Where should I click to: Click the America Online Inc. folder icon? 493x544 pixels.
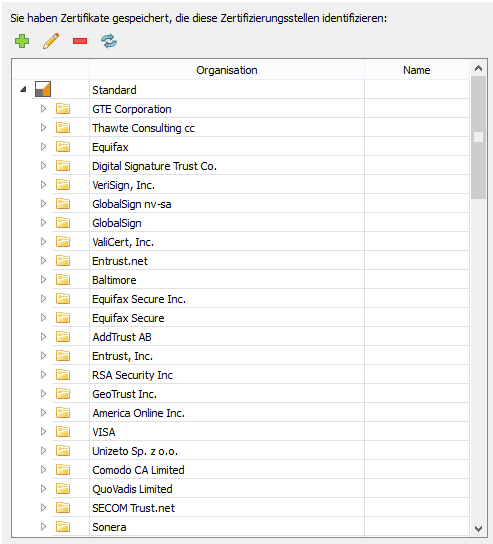[63, 413]
